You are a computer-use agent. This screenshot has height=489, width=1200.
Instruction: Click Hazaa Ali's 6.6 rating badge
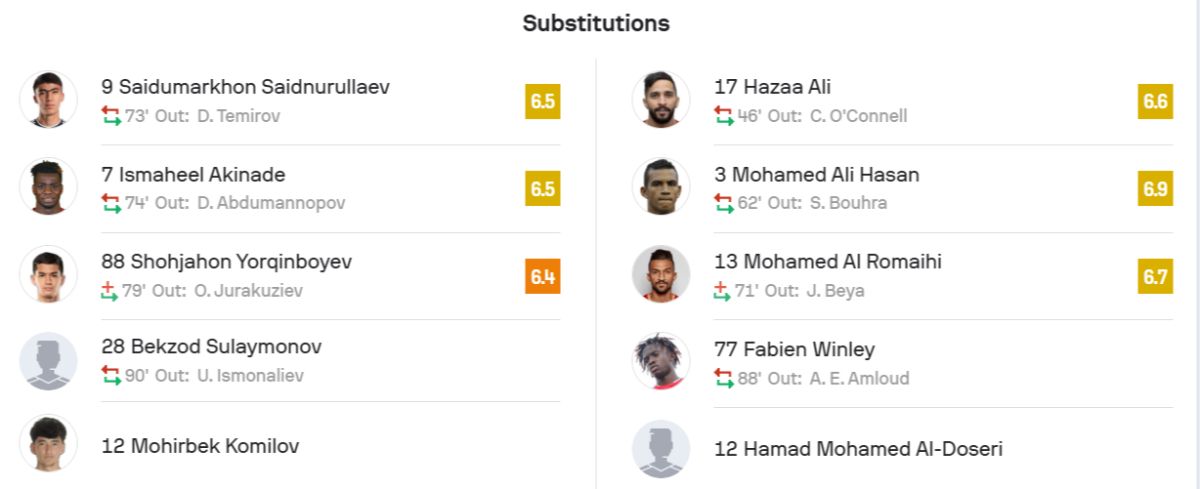coord(1155,102)
